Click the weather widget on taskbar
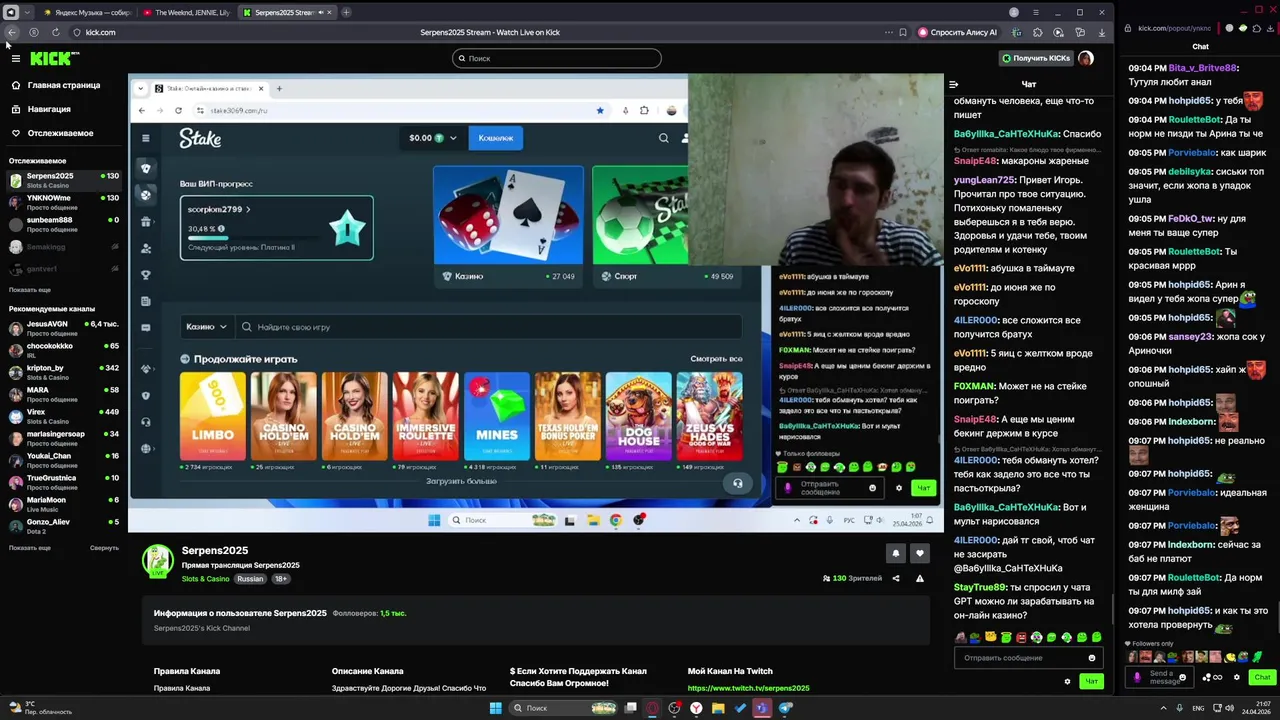Screen dimensions: 1280x720 coord(40,708)
